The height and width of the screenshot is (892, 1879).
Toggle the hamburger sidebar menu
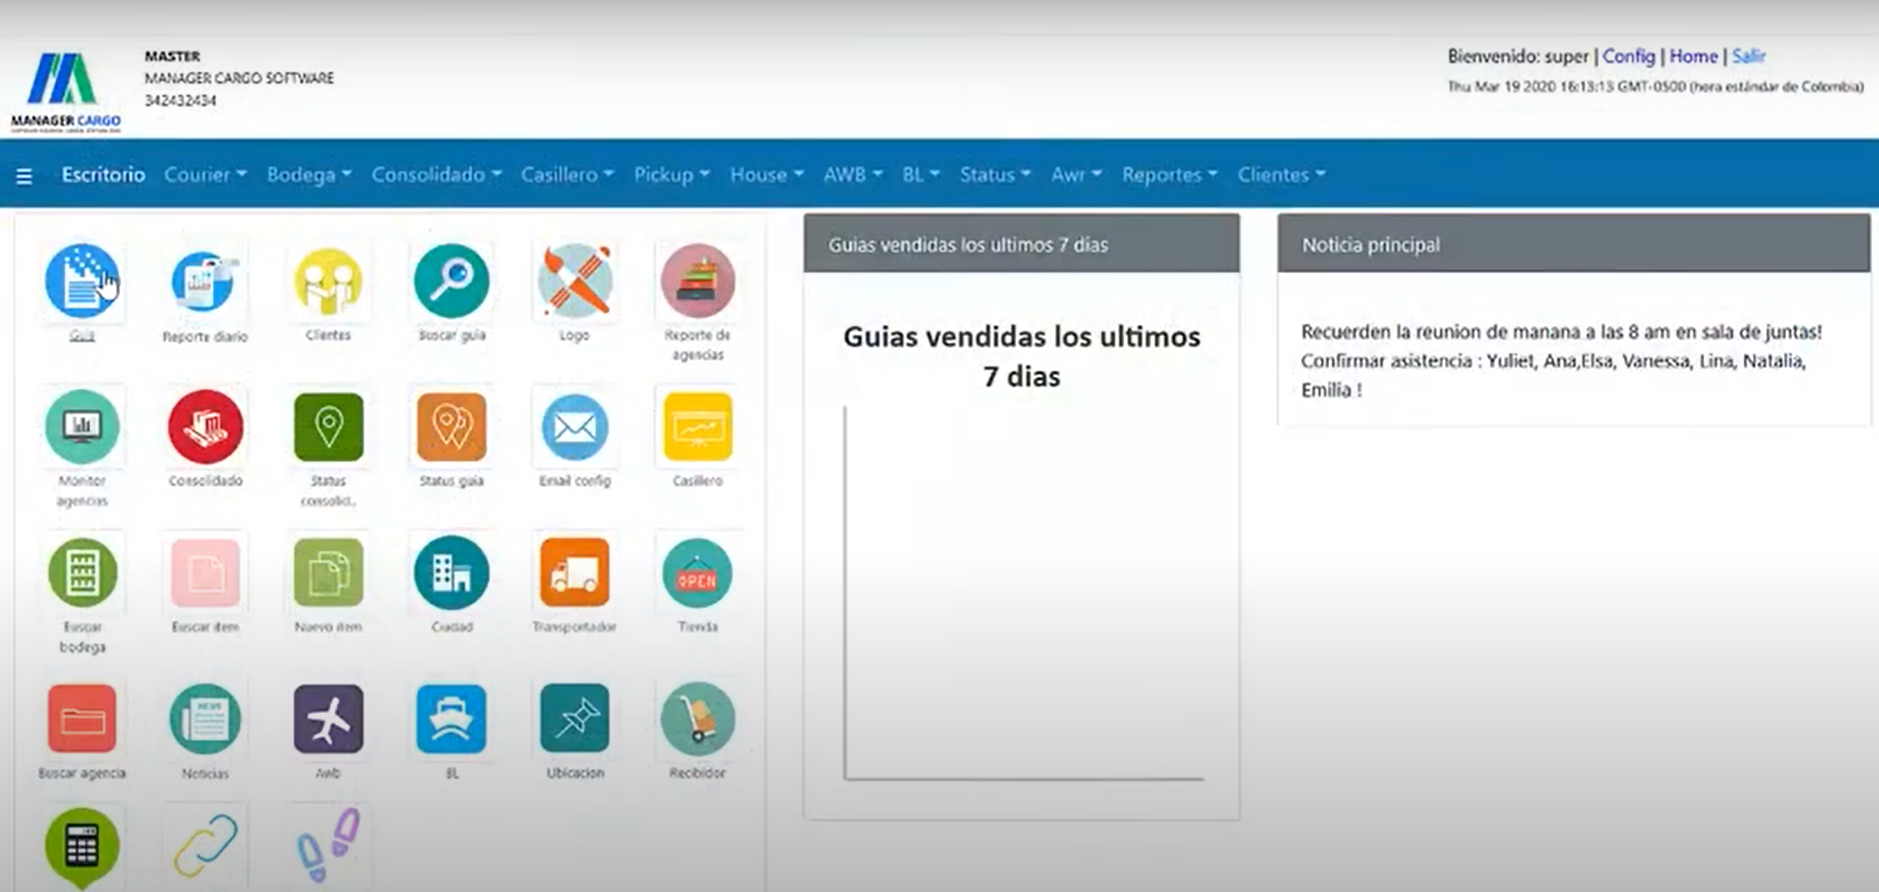(24, 176)
